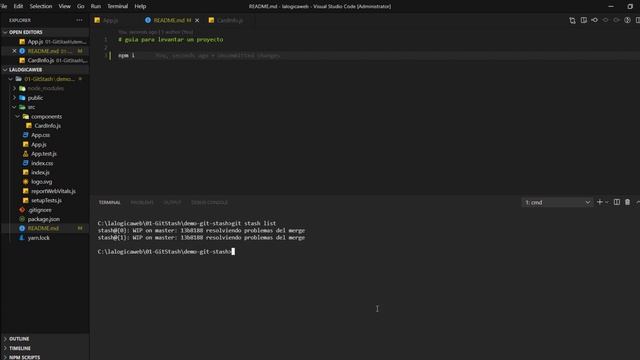Switch to the OUTPUT panel tab
Viewport: 640px width, 360px height.
coord(172,202)
